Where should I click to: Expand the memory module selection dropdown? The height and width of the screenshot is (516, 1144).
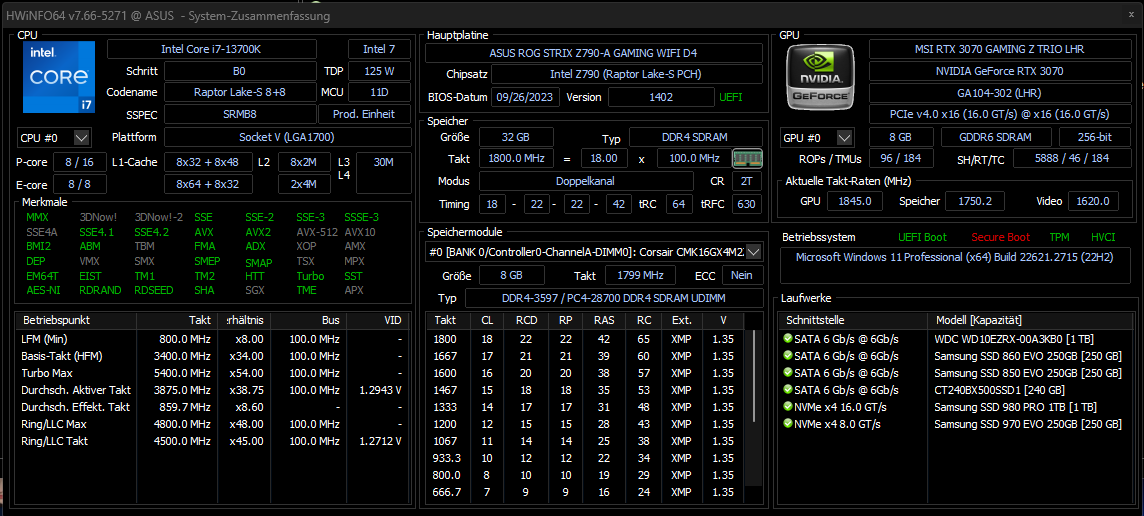(x=754, y=252)
